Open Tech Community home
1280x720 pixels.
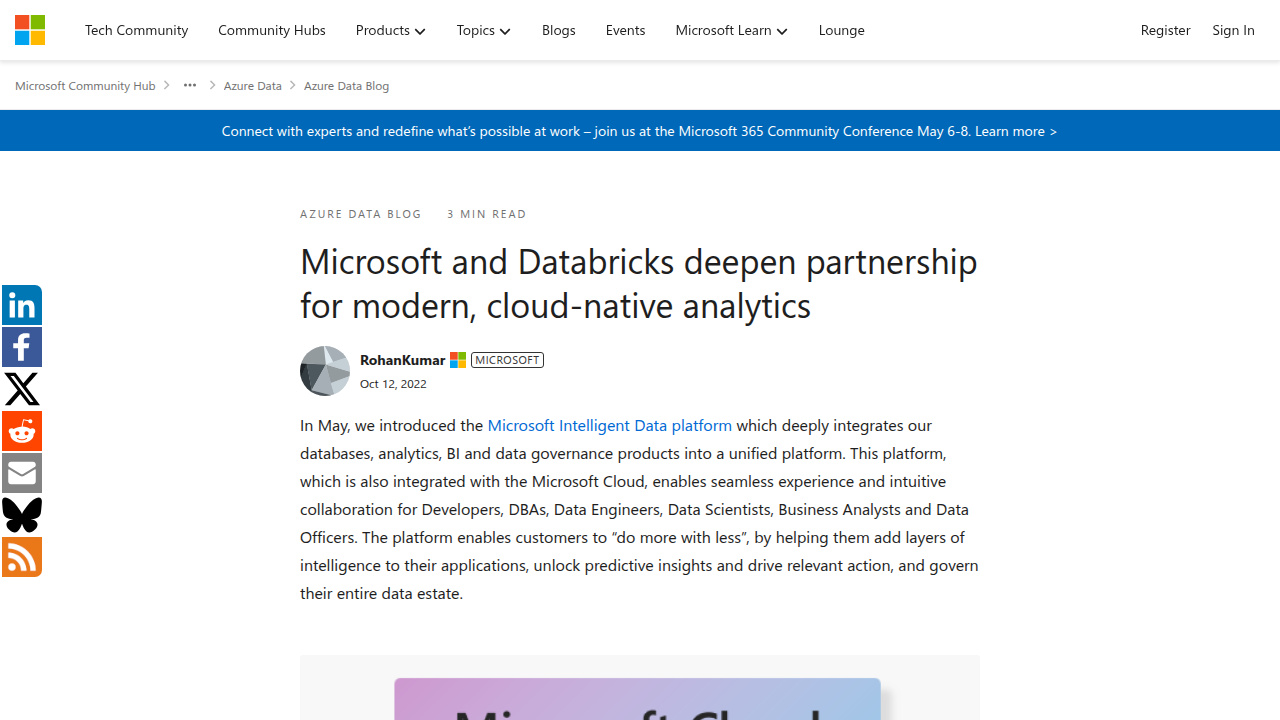click(136, 30)
